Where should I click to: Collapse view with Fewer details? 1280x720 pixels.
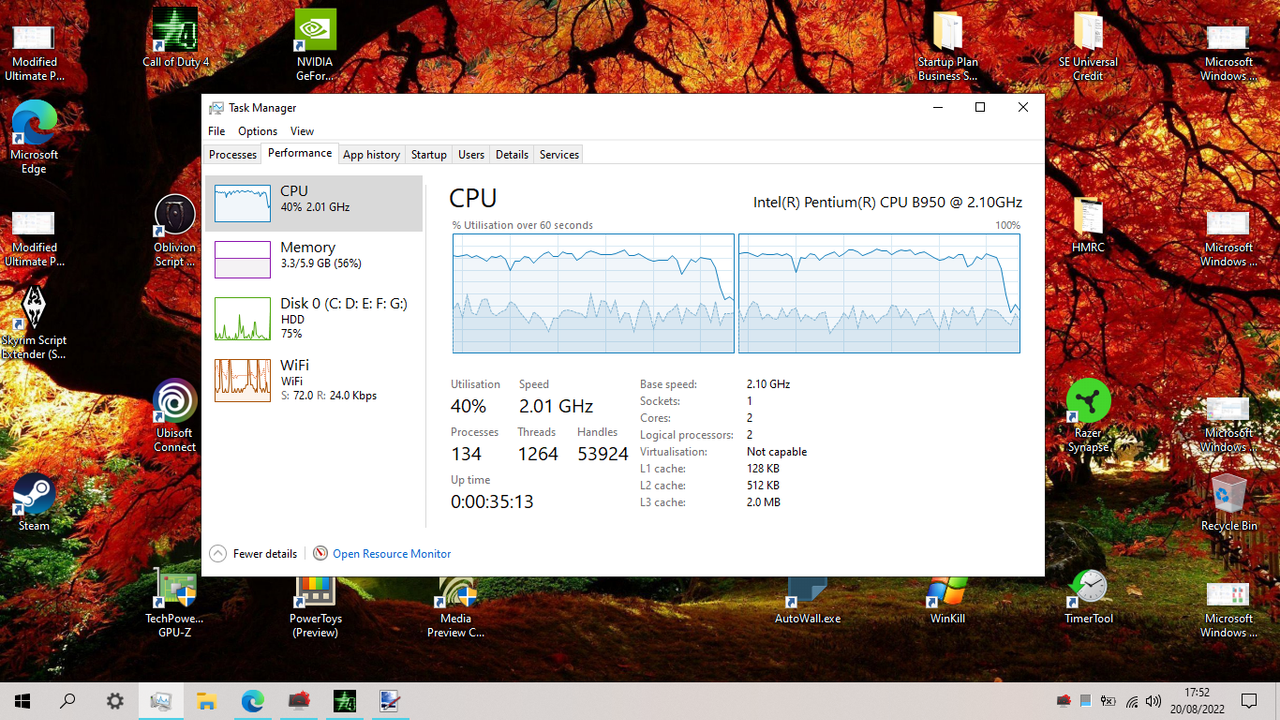[x=254, y=553]
